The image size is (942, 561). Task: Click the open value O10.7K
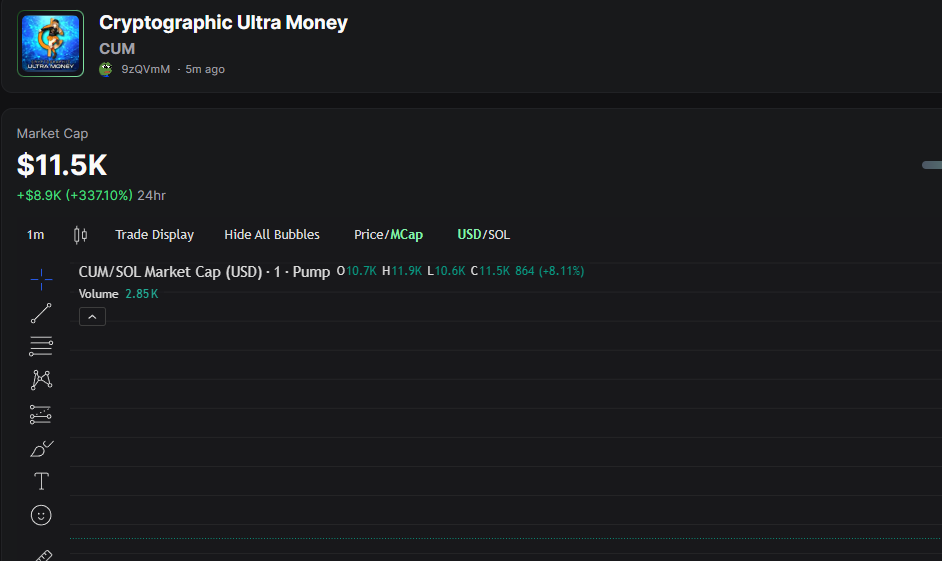pyautogui.click(x=357, y=271)
